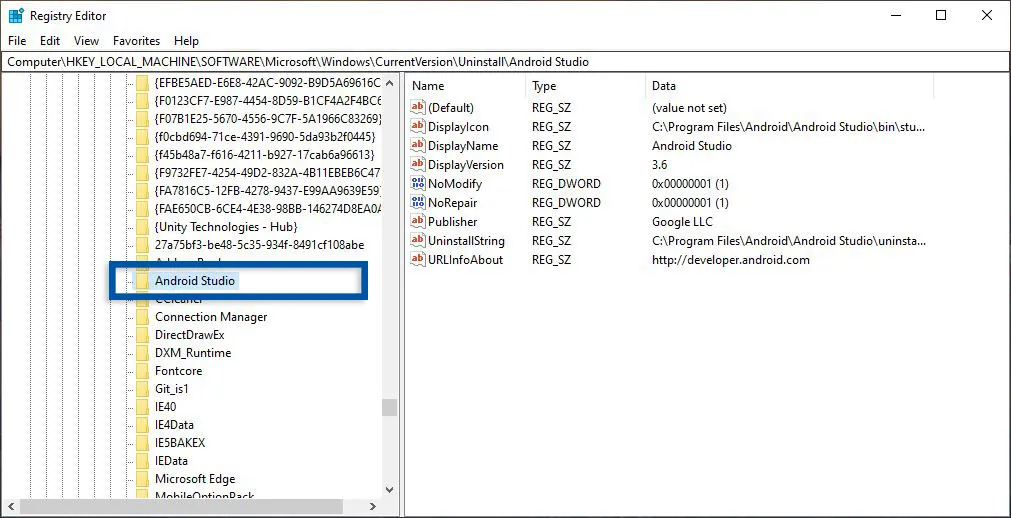This screenshot has height=518, width=1011.
Task: Click the UninstallString value label
Action: [466, 241]
